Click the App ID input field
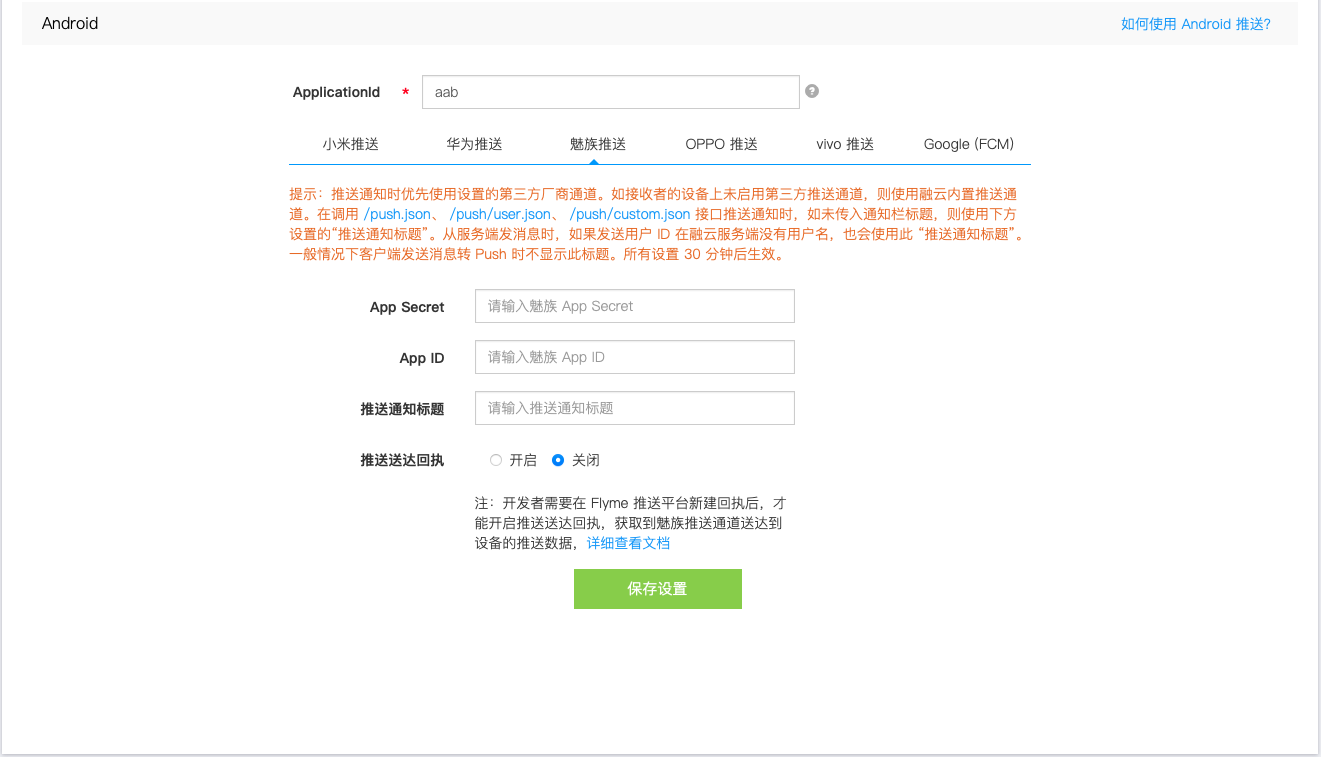Image resolution: width=1321 pixels, height=757 pixels. (635, 357)
